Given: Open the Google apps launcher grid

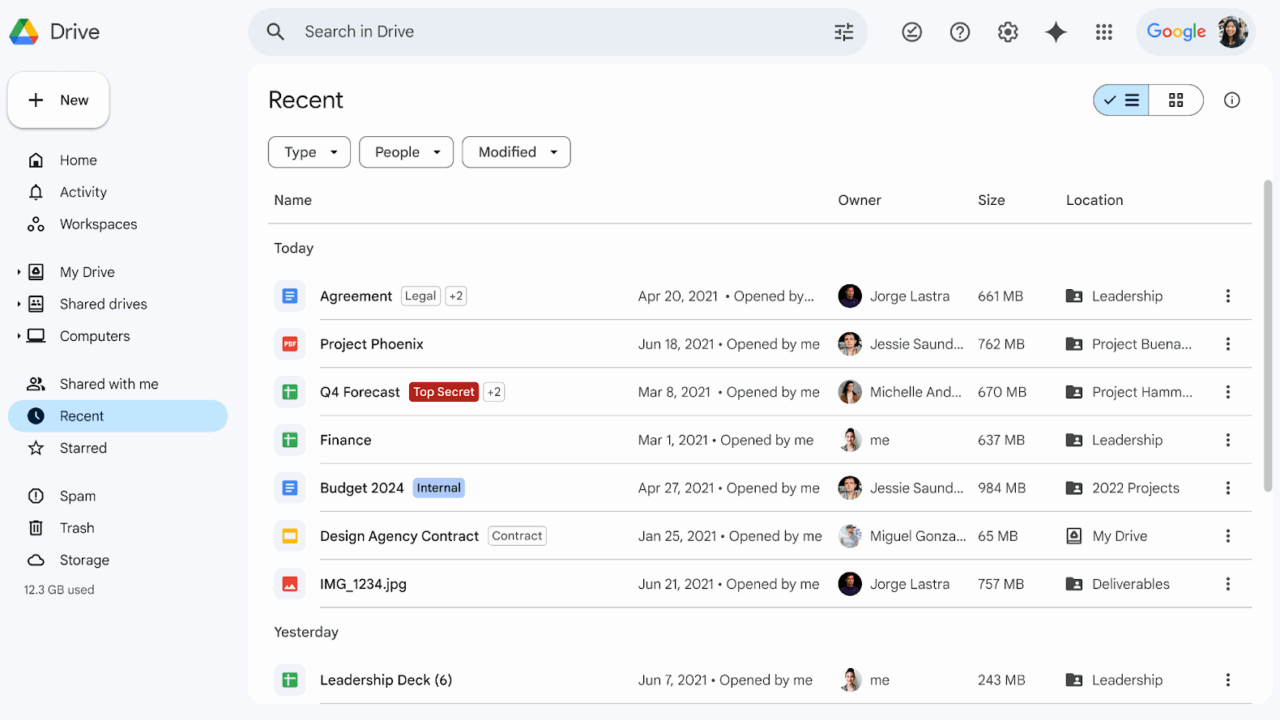Looking at the screenshot, I should [x=1104, y=31].
